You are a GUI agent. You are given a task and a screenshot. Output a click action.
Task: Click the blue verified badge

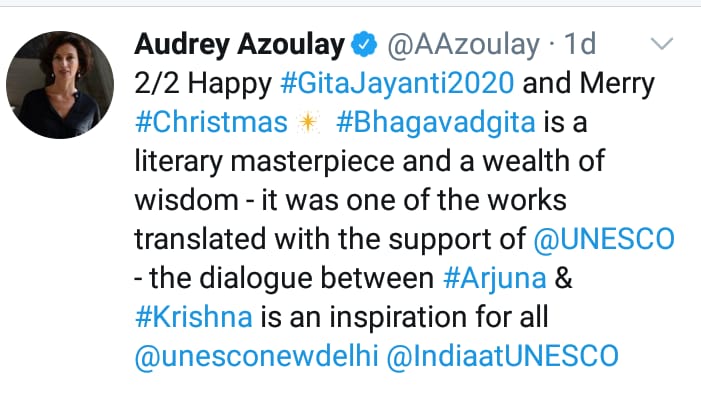point(364,44)
